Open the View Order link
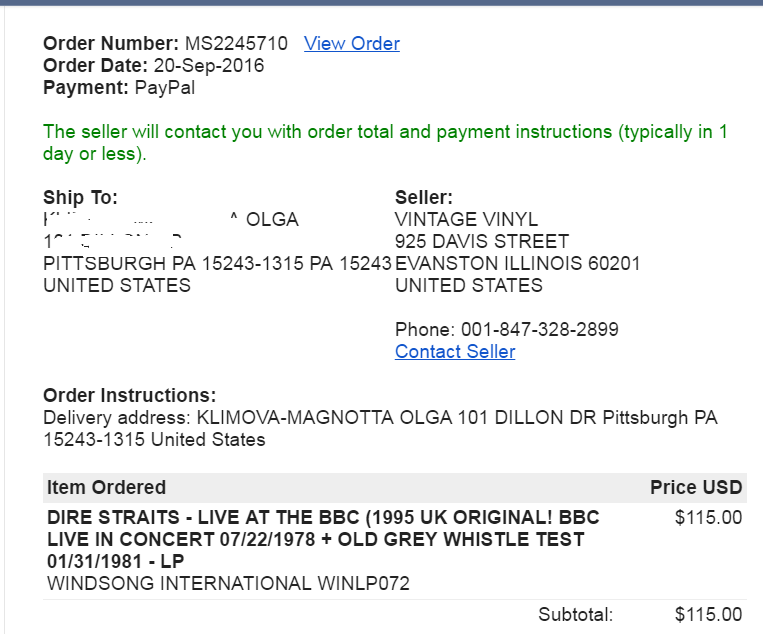Image resolution: width=763 pixels, height=634 pixels. click(351, 44)
